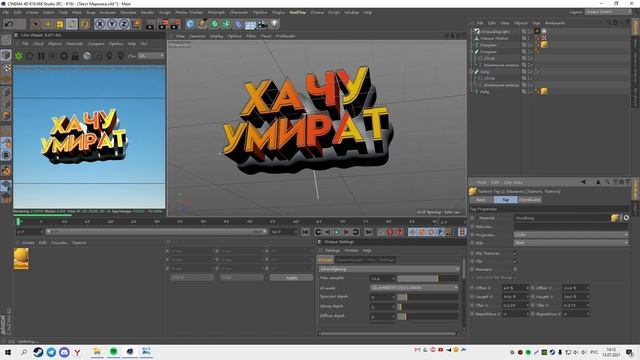Image resolution: width=640 pixels, height=360 pixels.
Task: Click the green Octane send scene icon
Action: (19, 56)
